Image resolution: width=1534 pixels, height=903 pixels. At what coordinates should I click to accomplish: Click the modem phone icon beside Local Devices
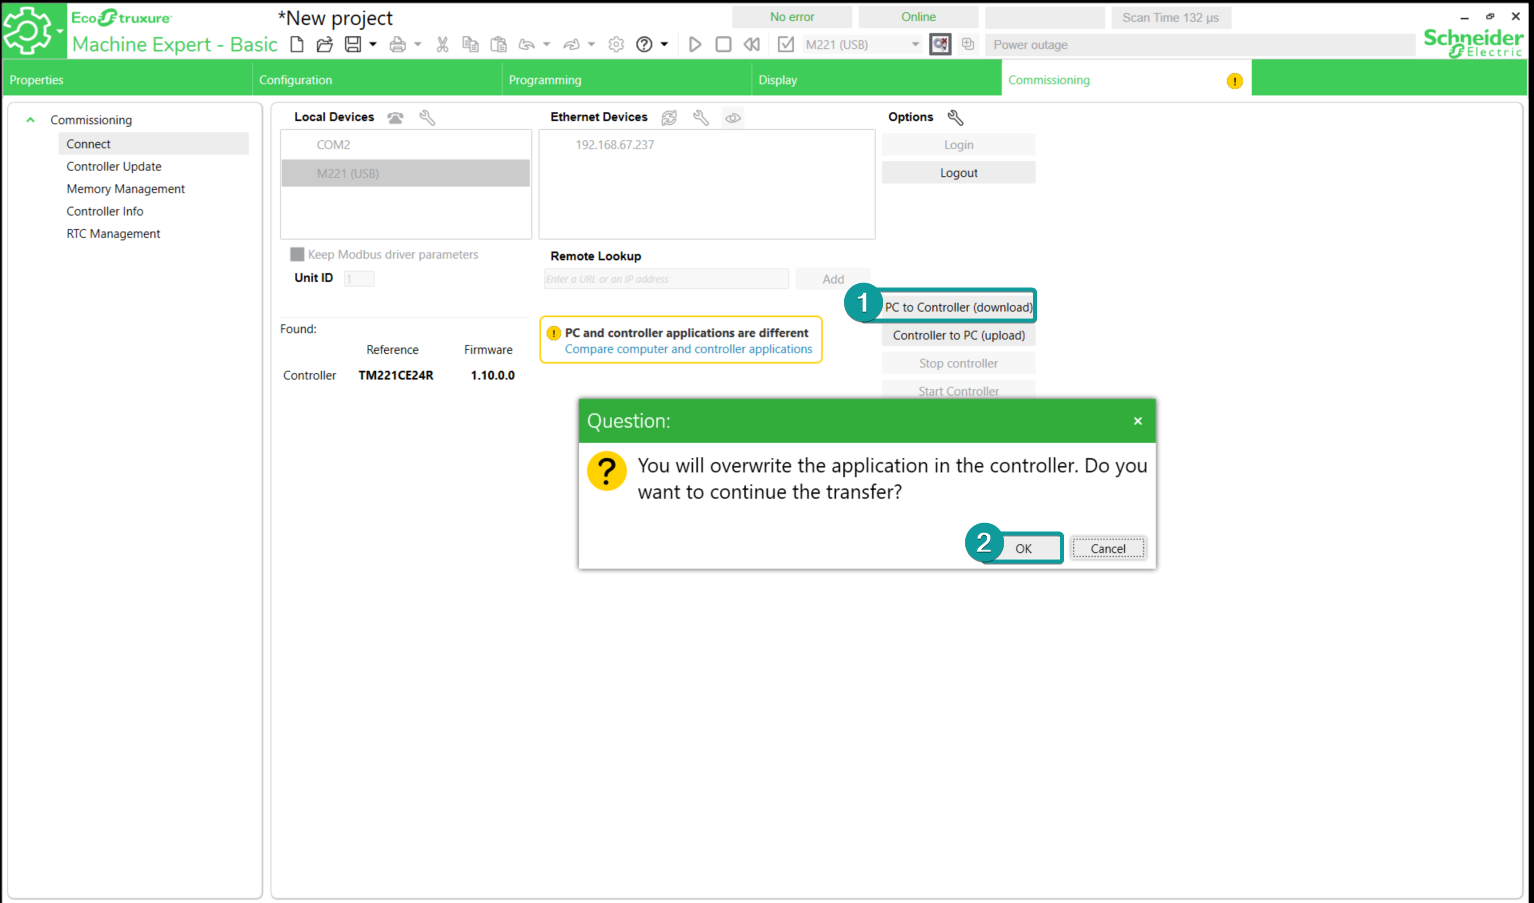tap(396, 118)
